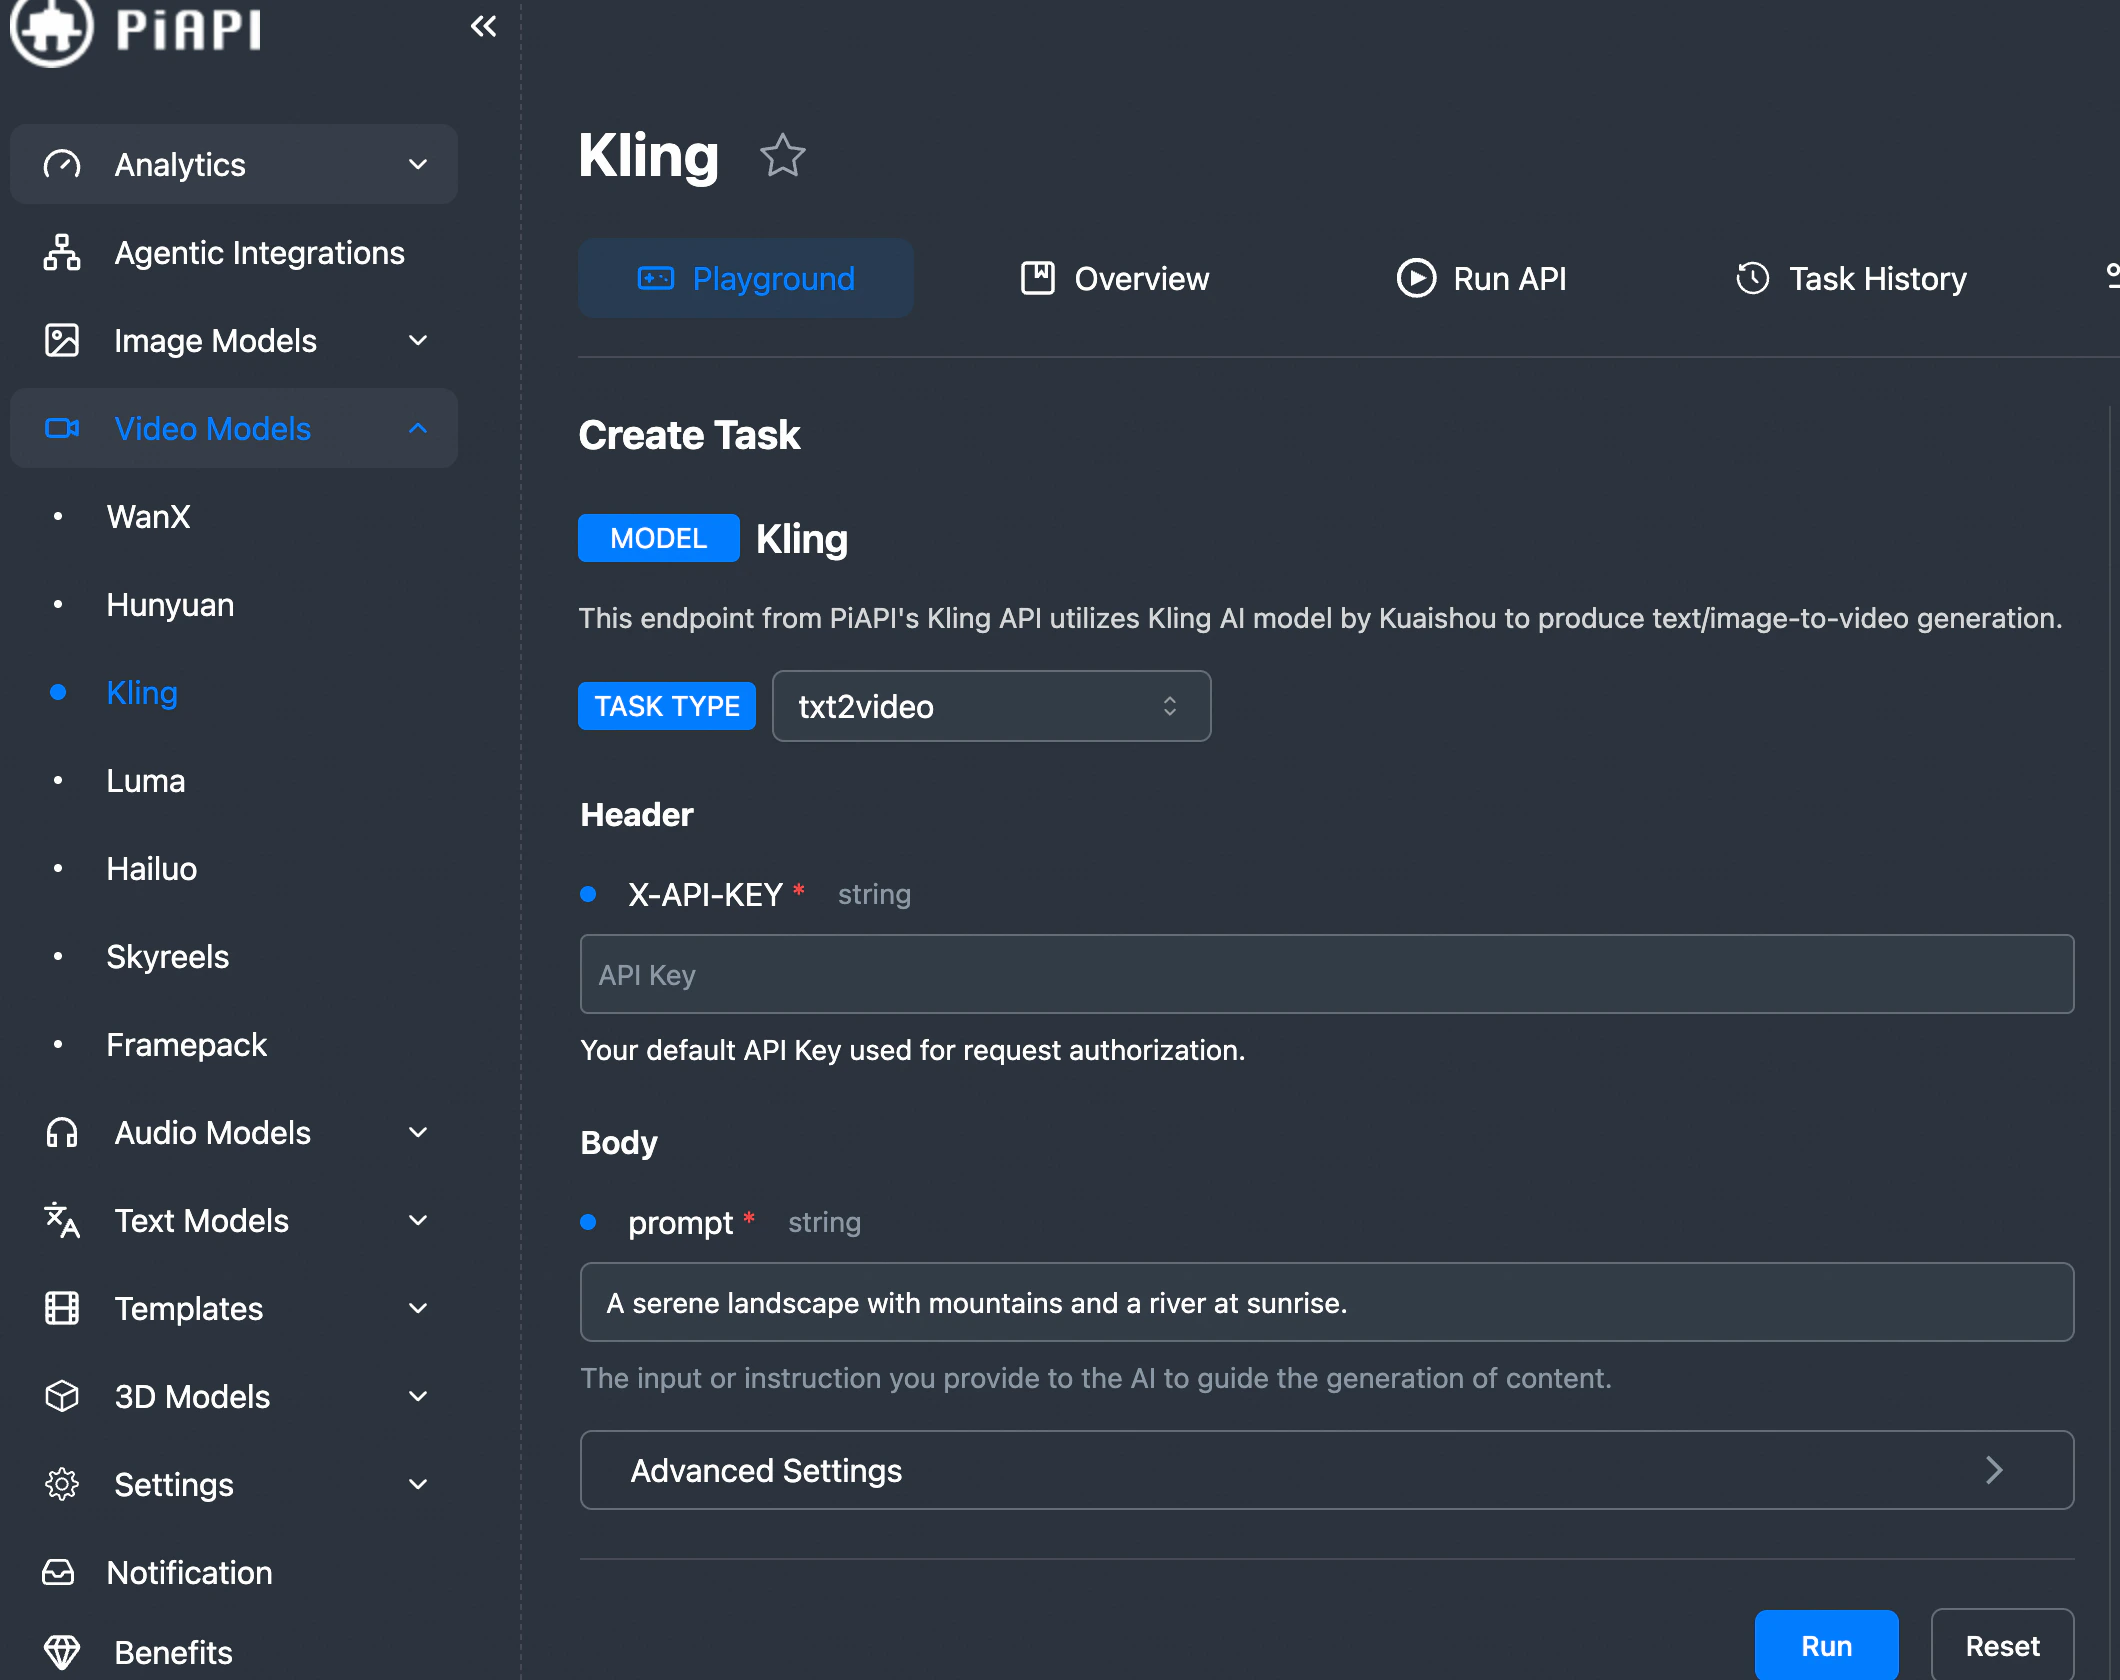Select Hunyuan video model

pyautogui.click(x=170, y=604)
